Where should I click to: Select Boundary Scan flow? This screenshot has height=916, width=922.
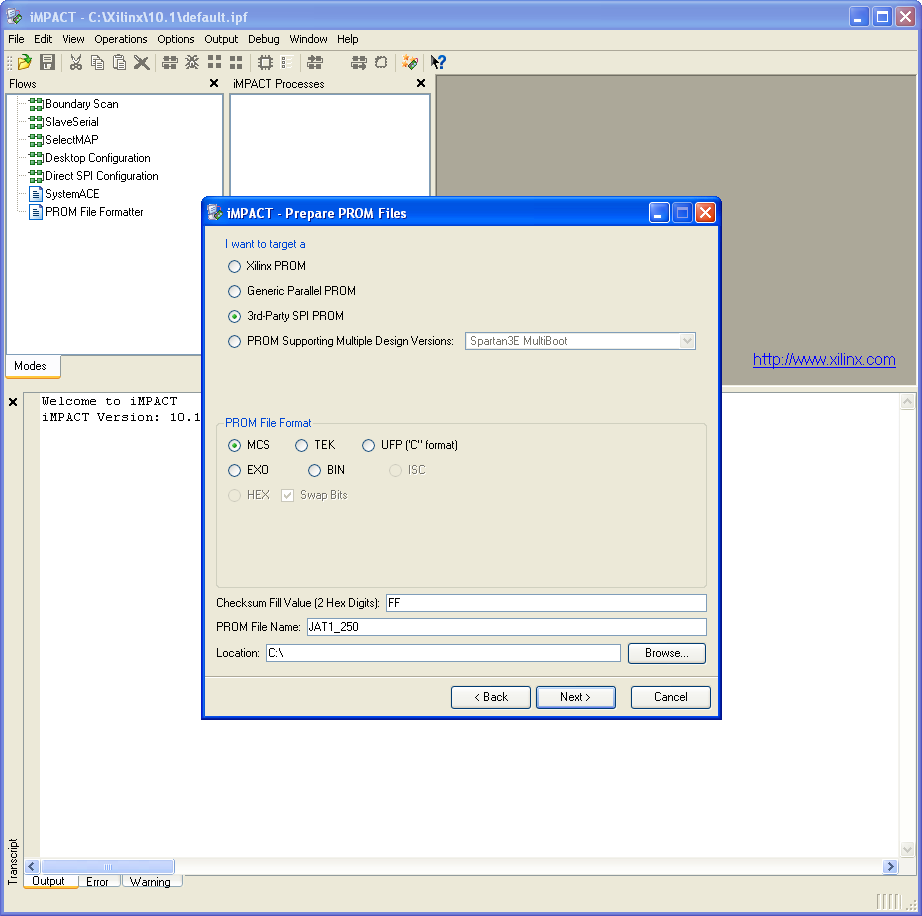coord(74,104)
